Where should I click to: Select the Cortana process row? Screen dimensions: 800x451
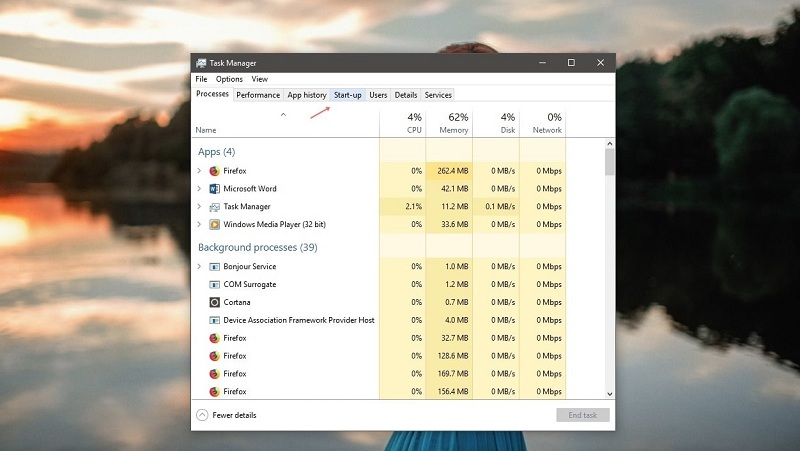point(379,302)
